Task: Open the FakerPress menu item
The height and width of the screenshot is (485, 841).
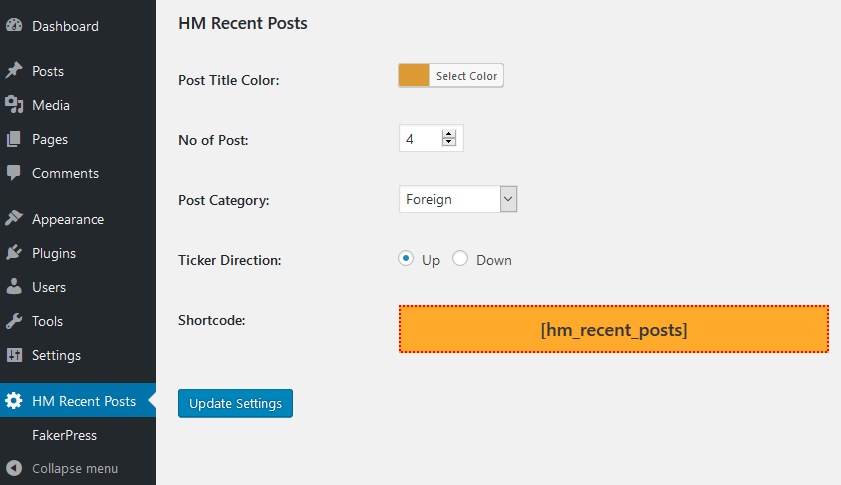Action: (x=64, y=435)
